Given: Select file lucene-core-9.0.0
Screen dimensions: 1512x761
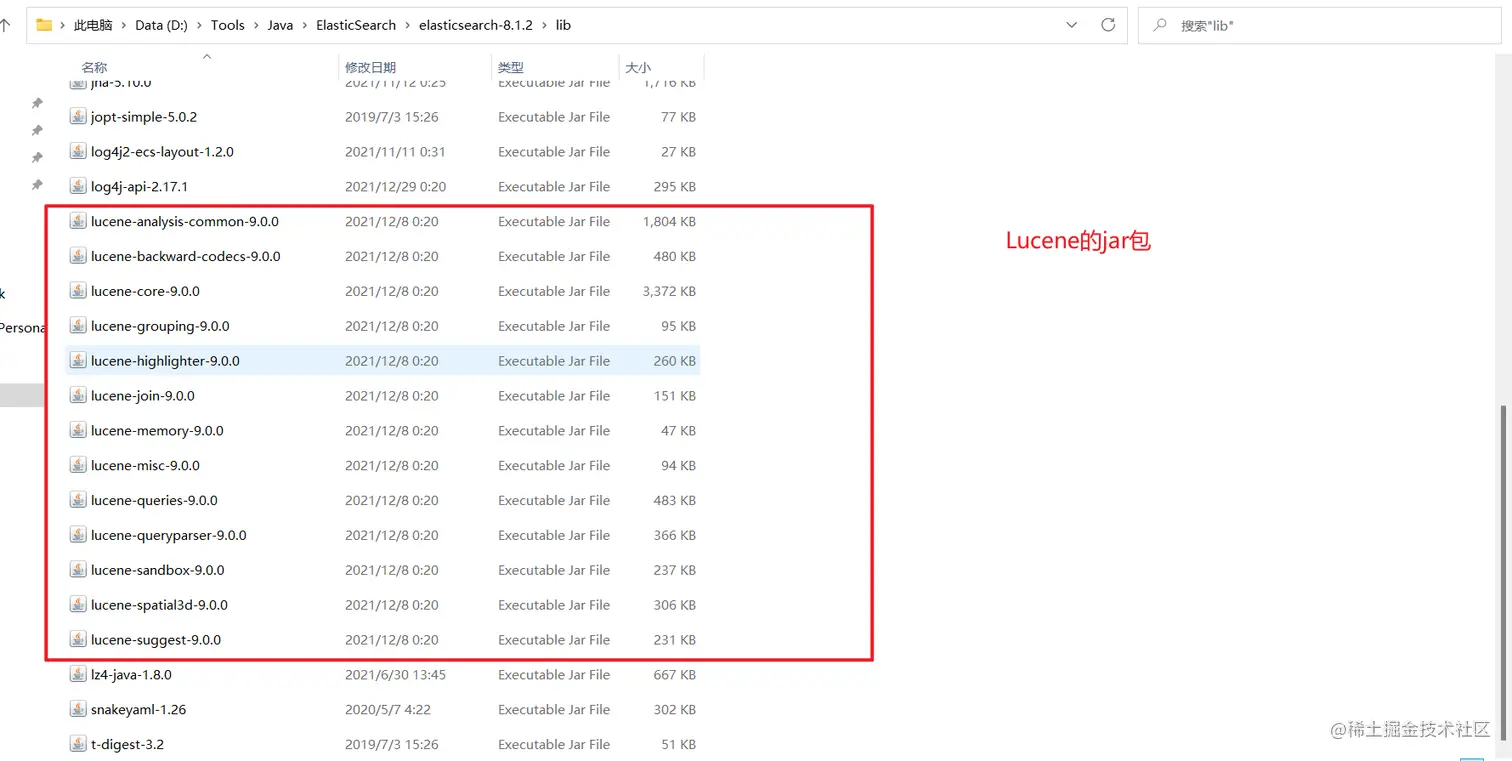Looking at the screenshot, I should coord(145,291).
